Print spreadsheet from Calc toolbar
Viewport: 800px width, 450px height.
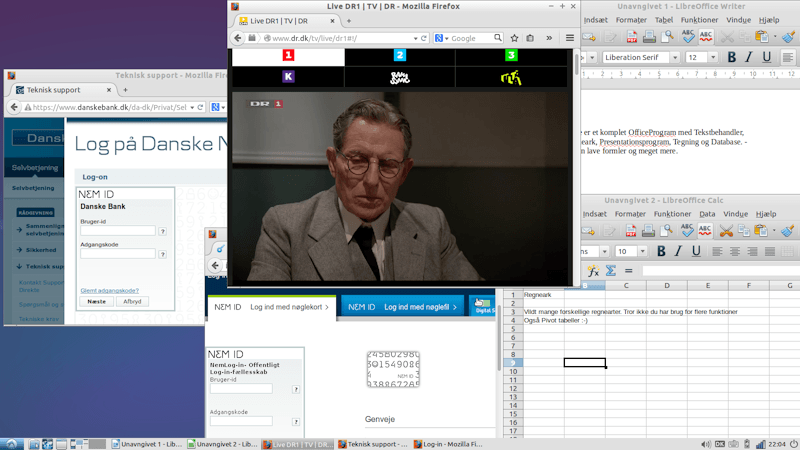648,231
